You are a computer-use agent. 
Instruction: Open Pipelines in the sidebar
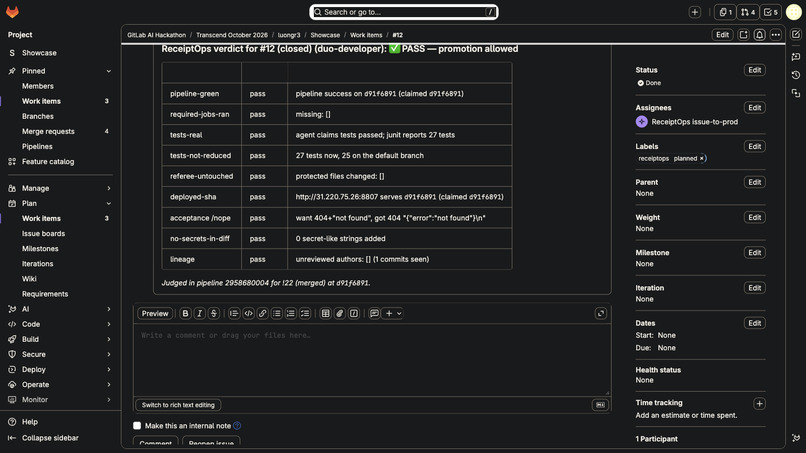(x=37, y=146)
